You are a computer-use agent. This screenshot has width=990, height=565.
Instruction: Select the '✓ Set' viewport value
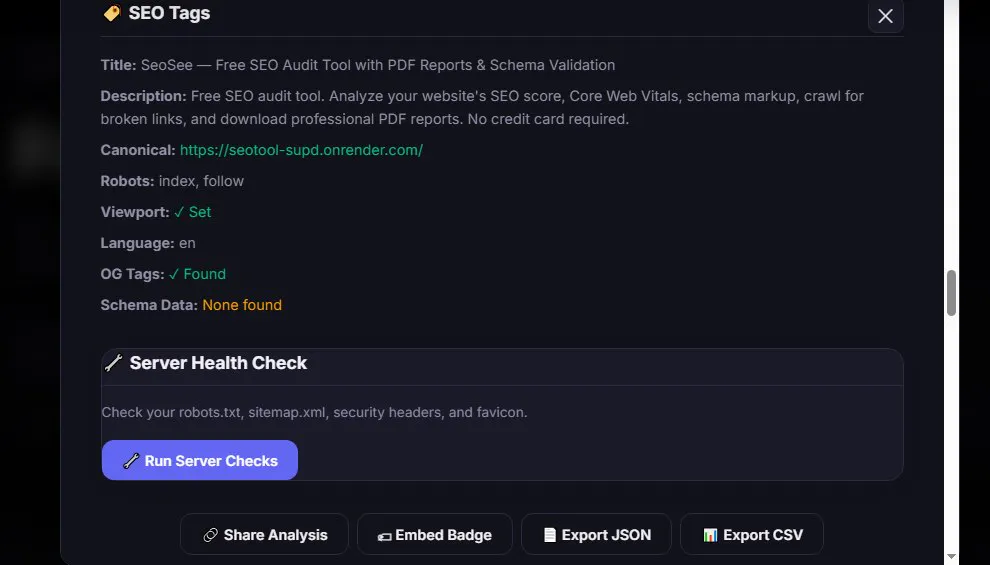coord(193,212)
